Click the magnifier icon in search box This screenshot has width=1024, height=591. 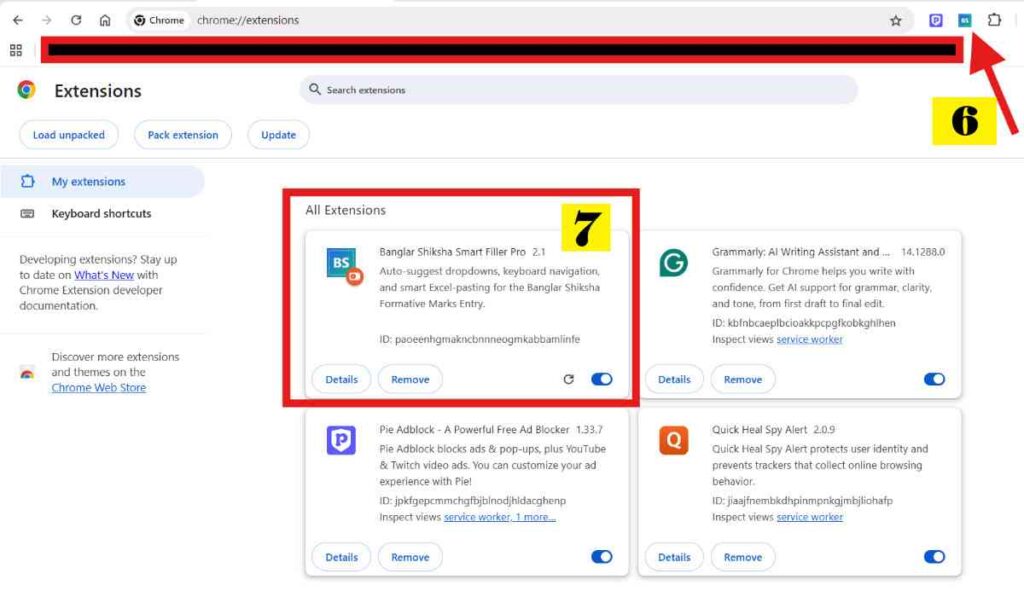coord(315,89)
